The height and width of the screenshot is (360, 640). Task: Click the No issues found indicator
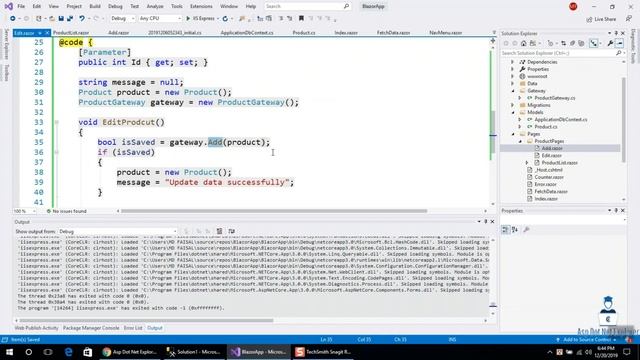[67, 211]
